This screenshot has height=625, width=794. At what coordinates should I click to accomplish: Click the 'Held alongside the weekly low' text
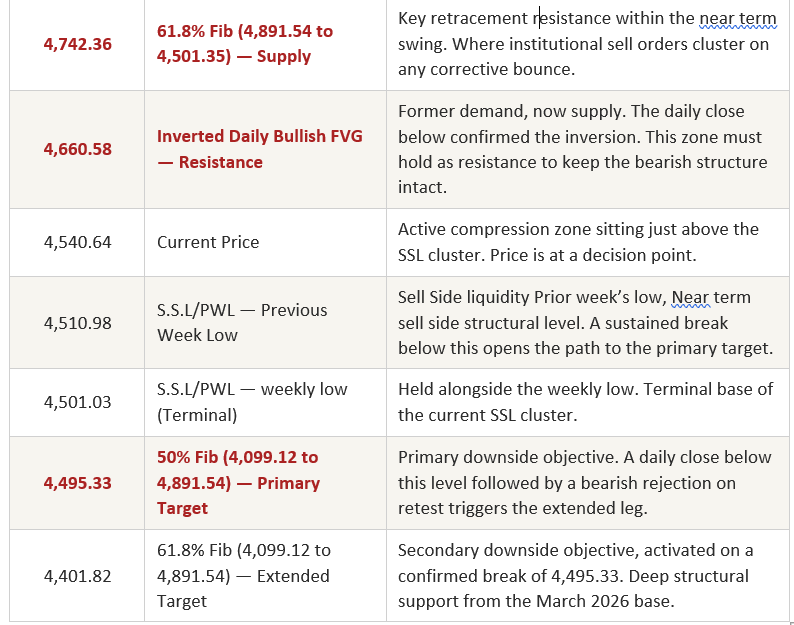point(585,402)
